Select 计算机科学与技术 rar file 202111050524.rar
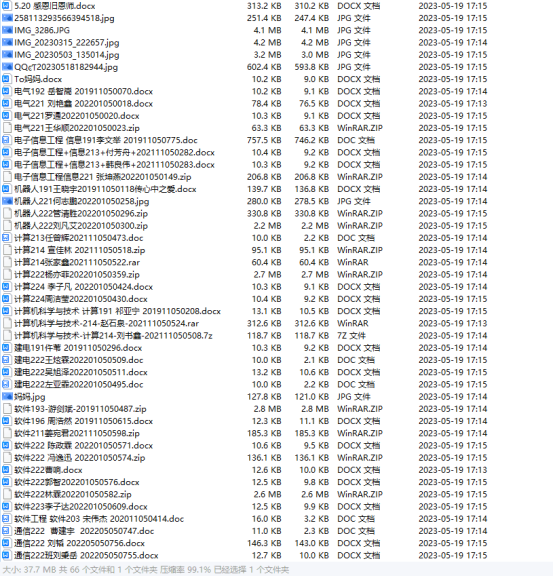 [x=106, y=323]
